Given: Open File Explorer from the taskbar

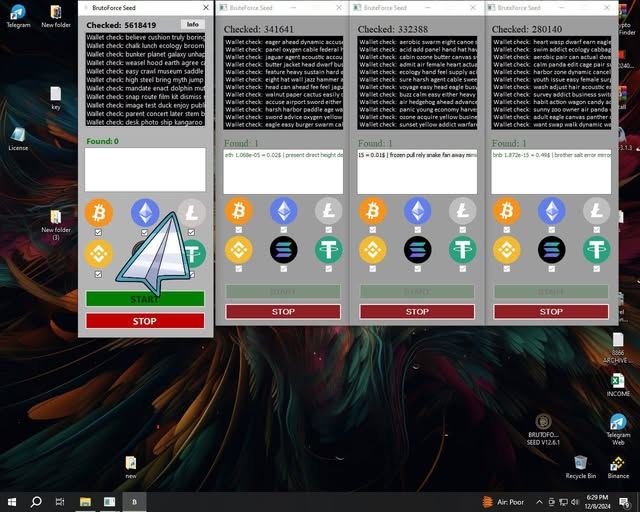Looking at the screenshot, I should [85, 501].
